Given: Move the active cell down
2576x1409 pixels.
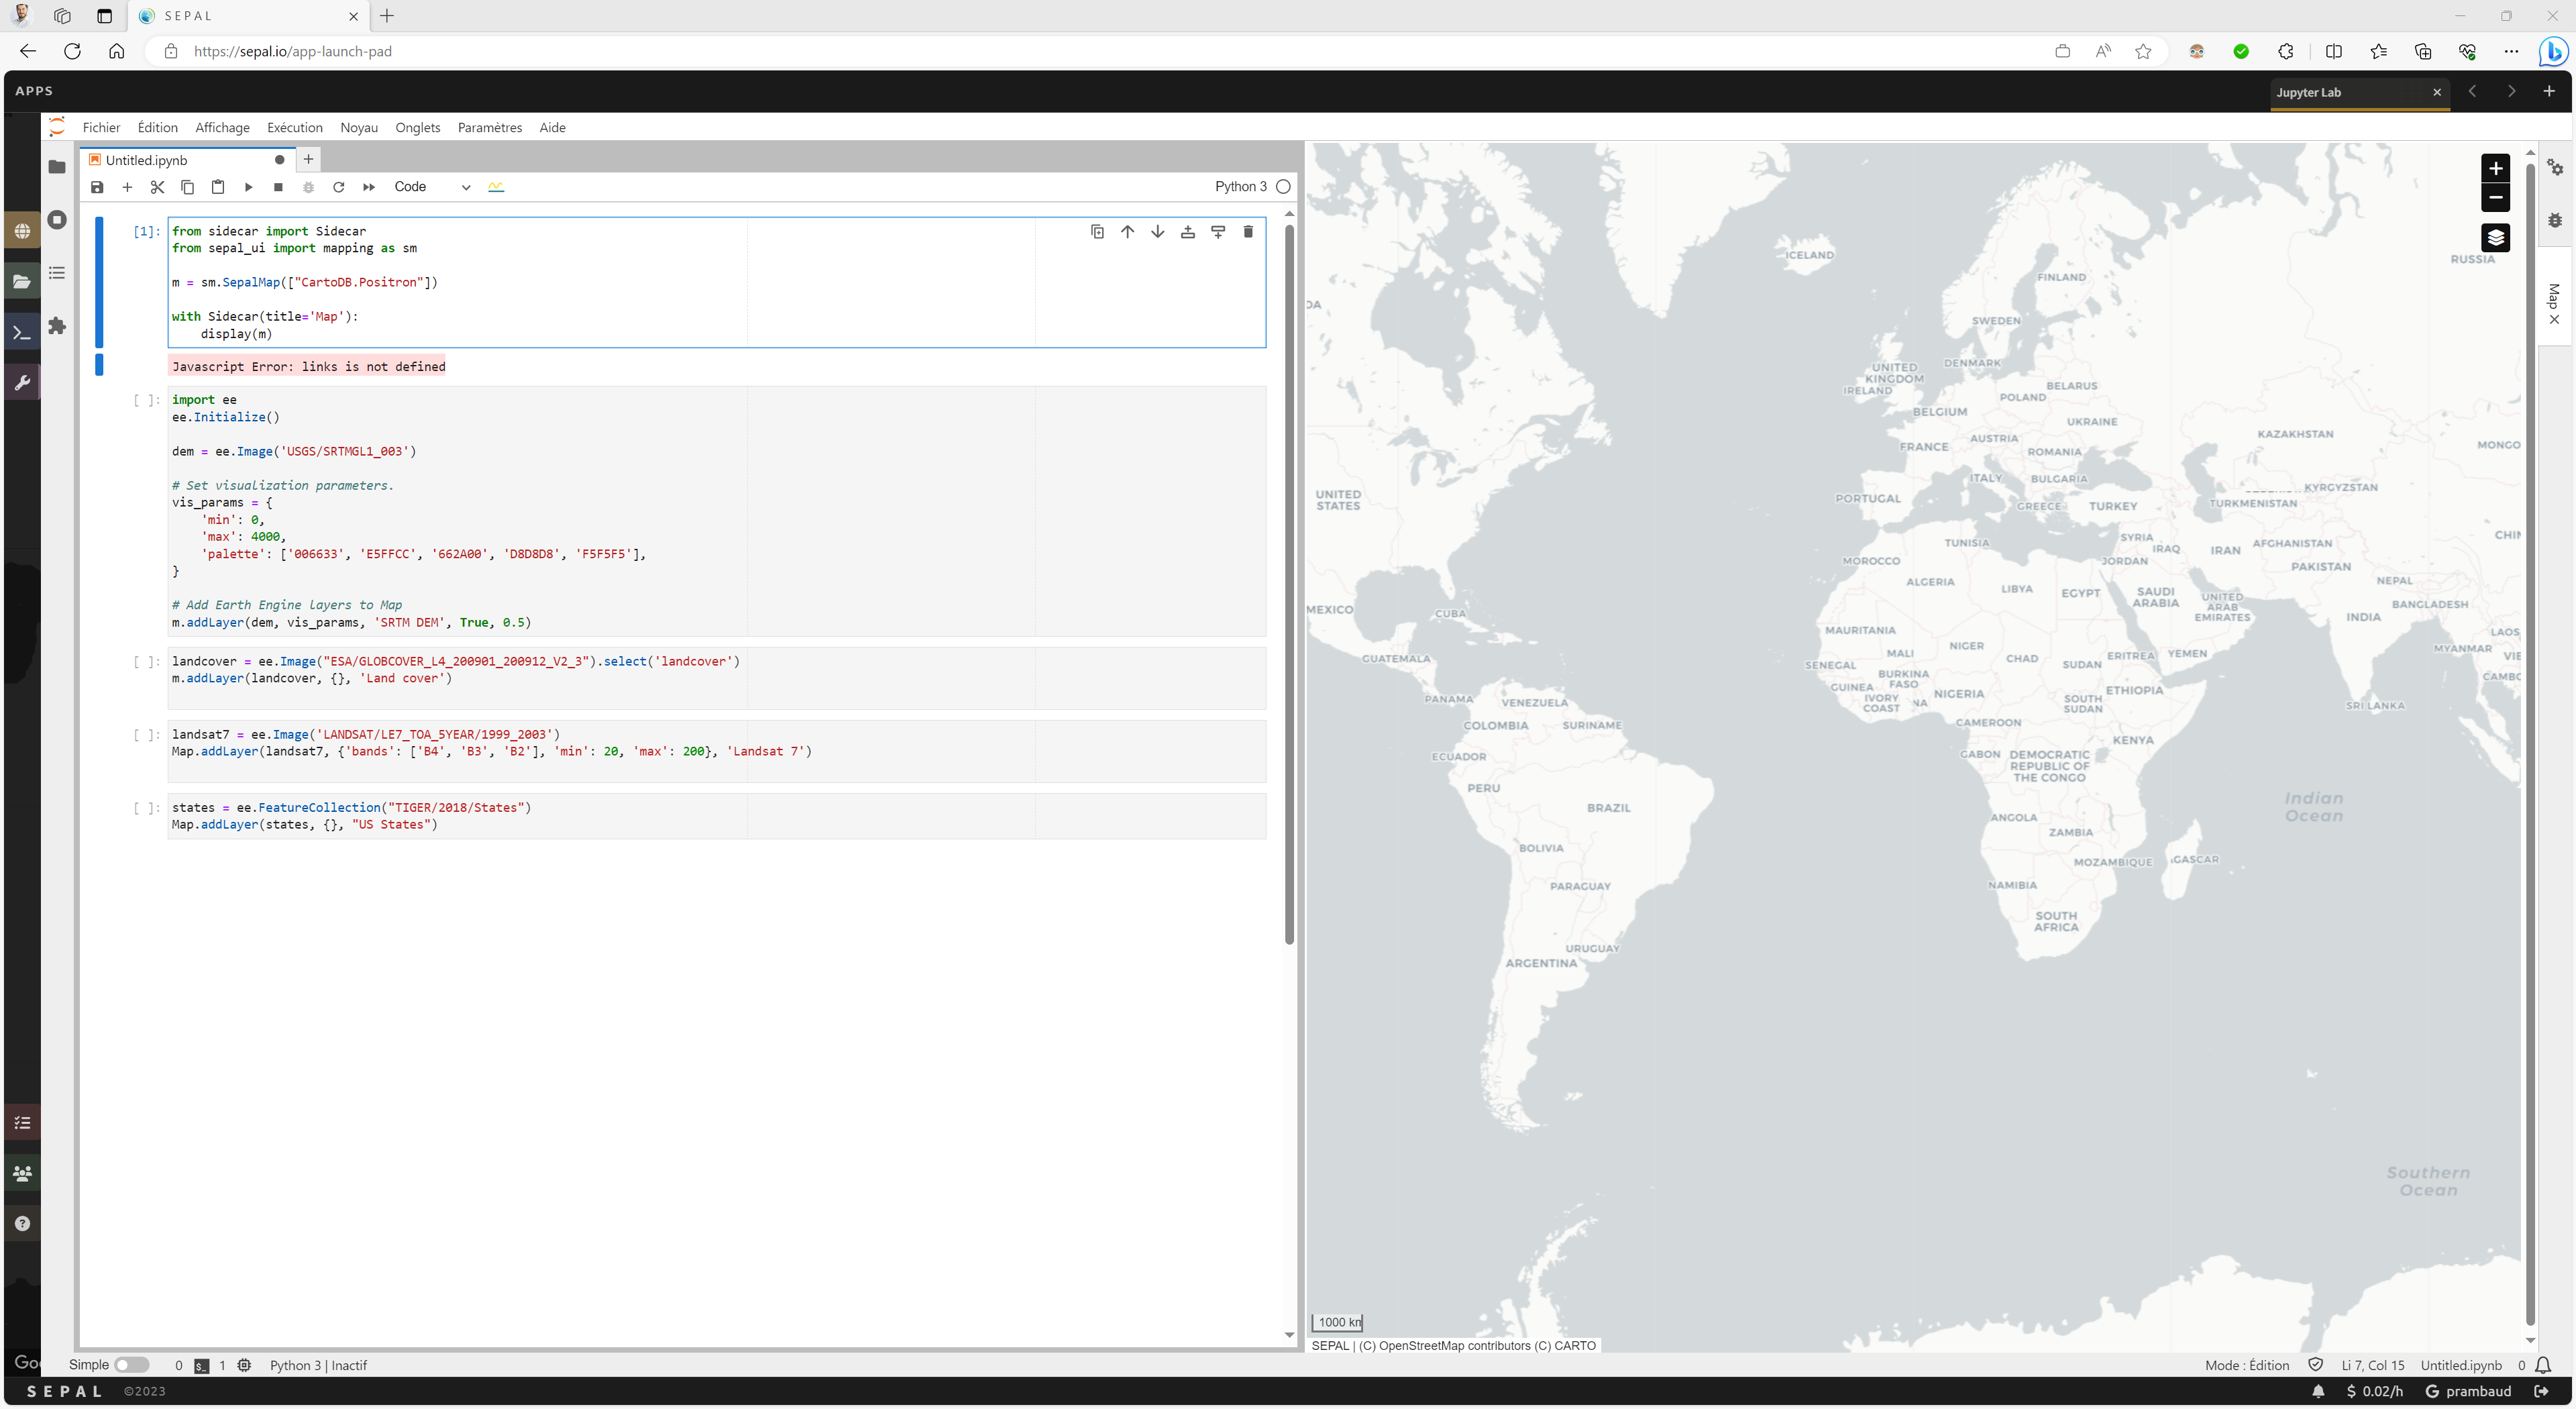Looking at the screenshot, I should tap(1157, 232).
